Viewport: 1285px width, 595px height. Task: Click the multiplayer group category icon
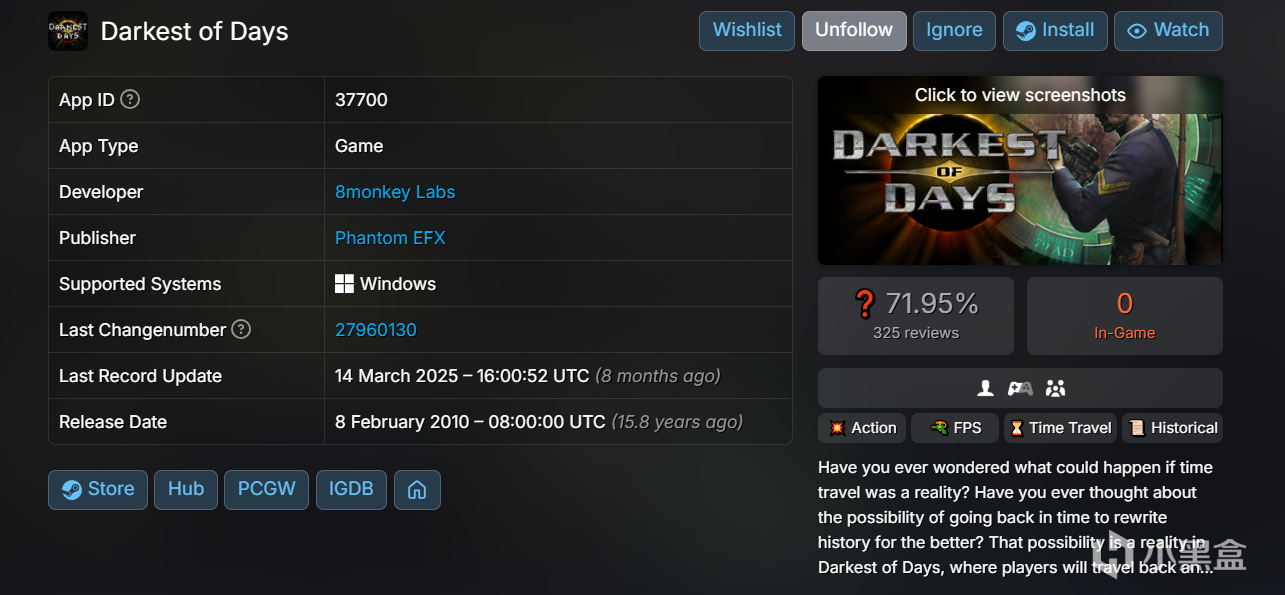point(1055,388)
